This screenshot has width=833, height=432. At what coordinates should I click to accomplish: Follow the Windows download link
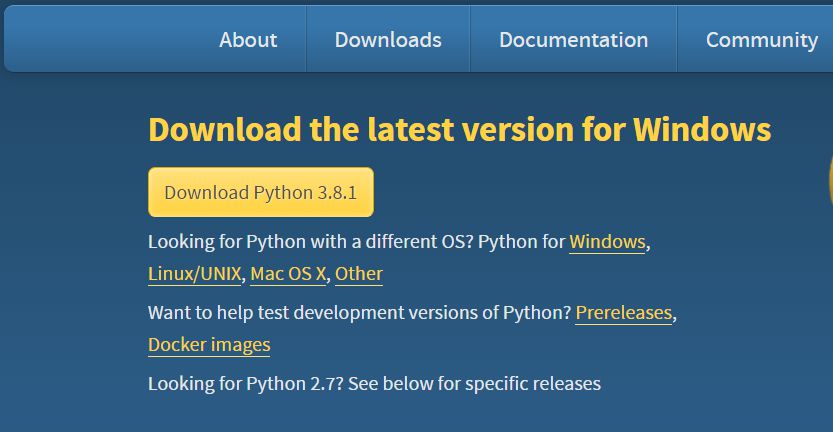607,242
